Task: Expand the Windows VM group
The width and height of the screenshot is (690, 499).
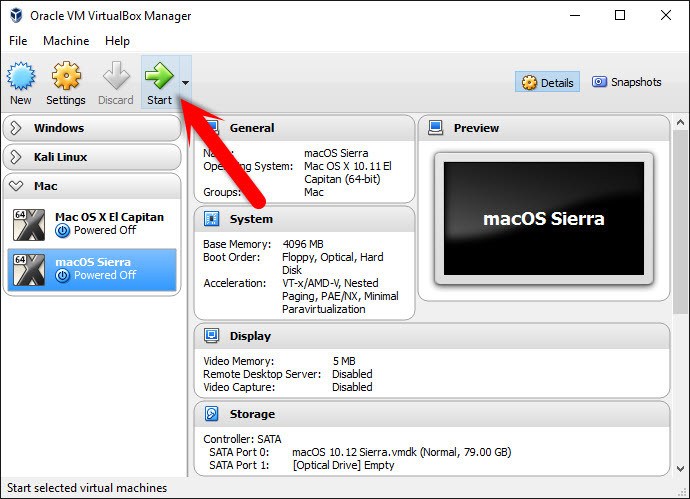Action: [17, 128]
